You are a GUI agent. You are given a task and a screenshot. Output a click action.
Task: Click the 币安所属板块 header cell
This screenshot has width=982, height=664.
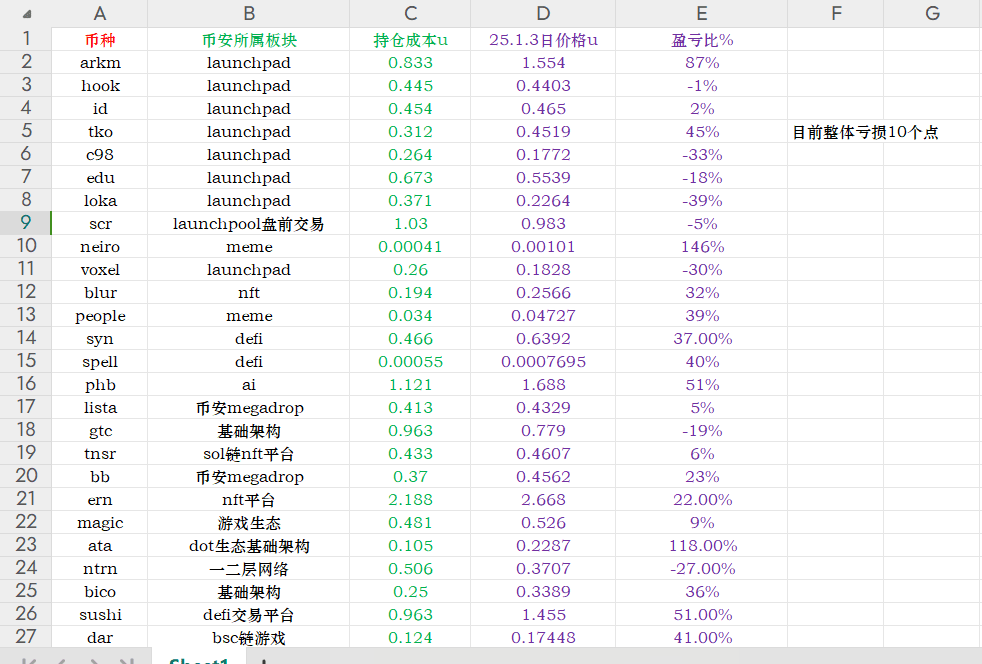tap(249, 39)
